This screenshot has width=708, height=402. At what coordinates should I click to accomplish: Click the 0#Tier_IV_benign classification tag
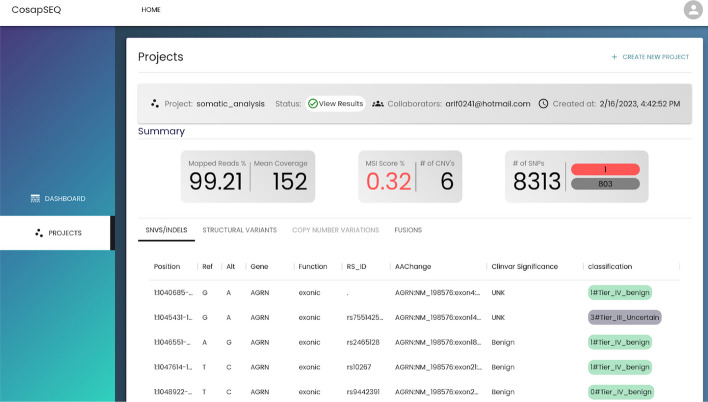621,392
